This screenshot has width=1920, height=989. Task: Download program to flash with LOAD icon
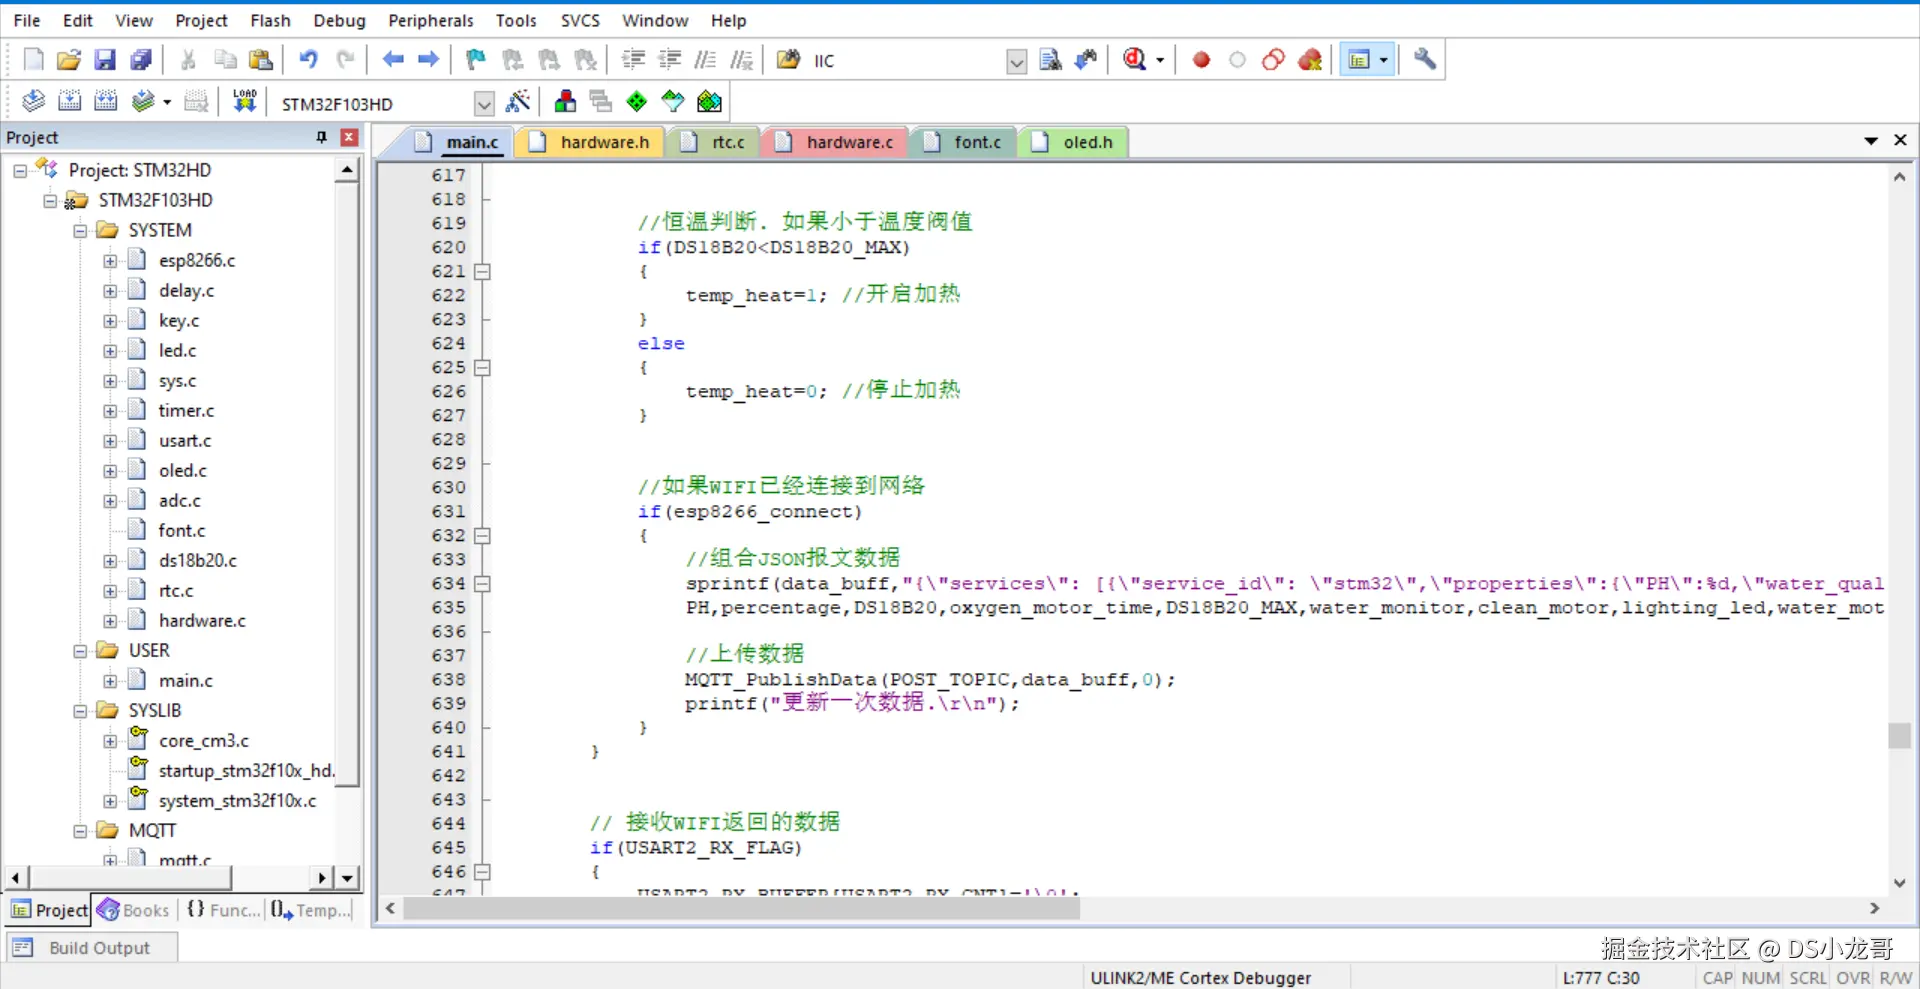pyautogui.click(x=244, y=100)
